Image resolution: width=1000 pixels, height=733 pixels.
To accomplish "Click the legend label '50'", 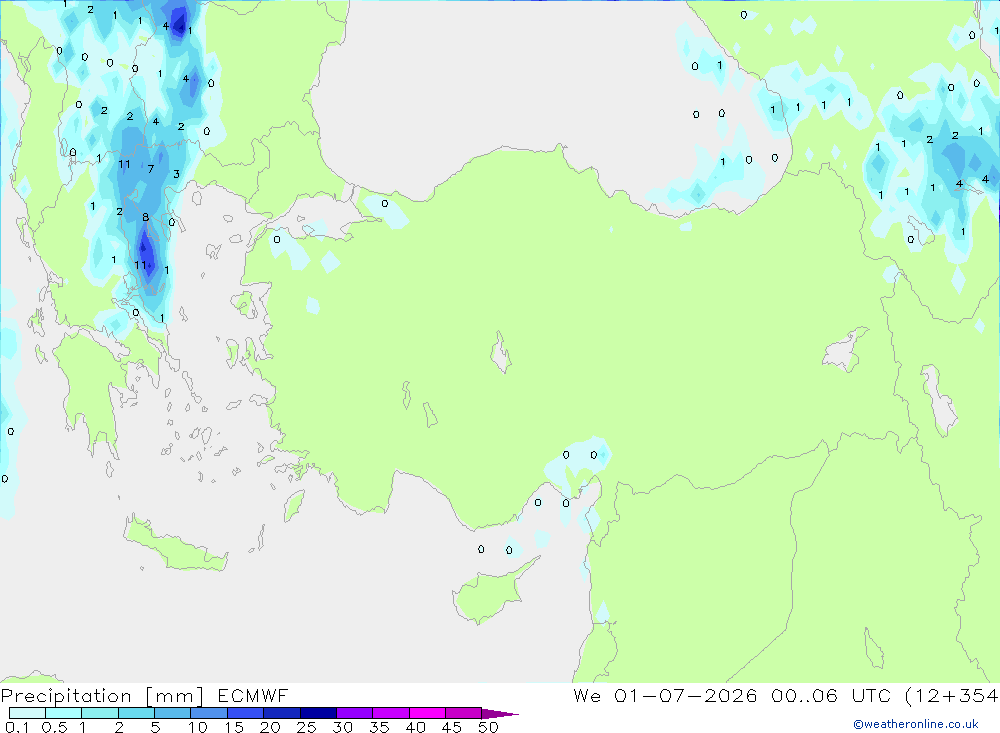I will 488,727.
